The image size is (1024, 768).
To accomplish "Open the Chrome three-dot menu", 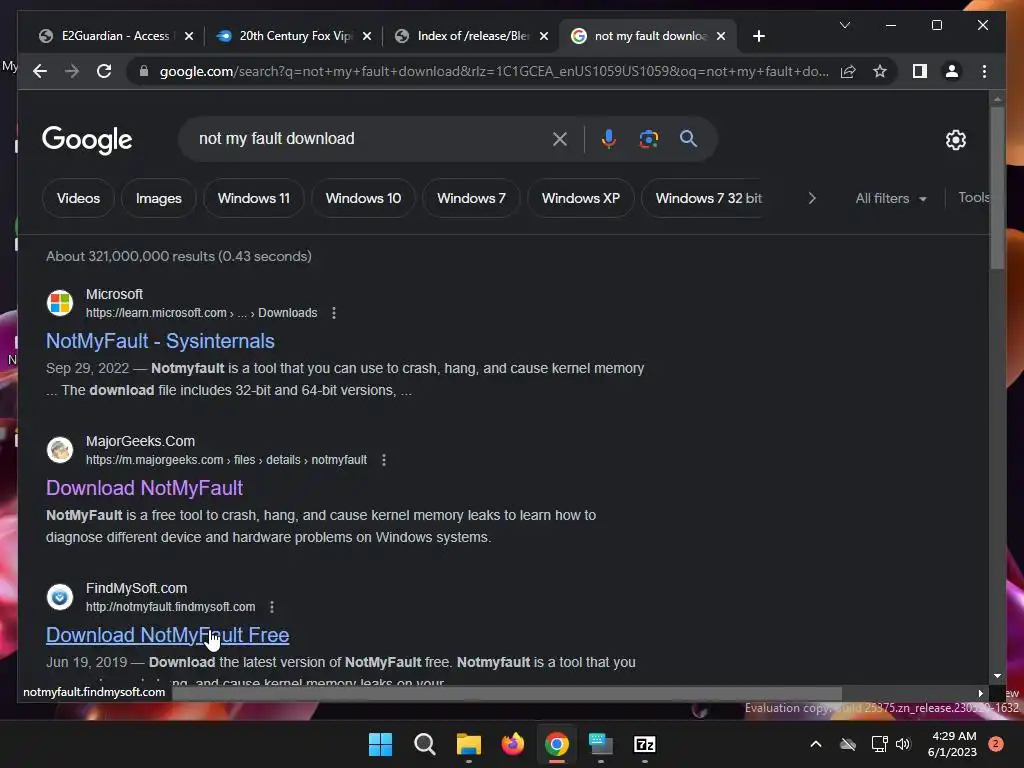I will coord(984,71).
